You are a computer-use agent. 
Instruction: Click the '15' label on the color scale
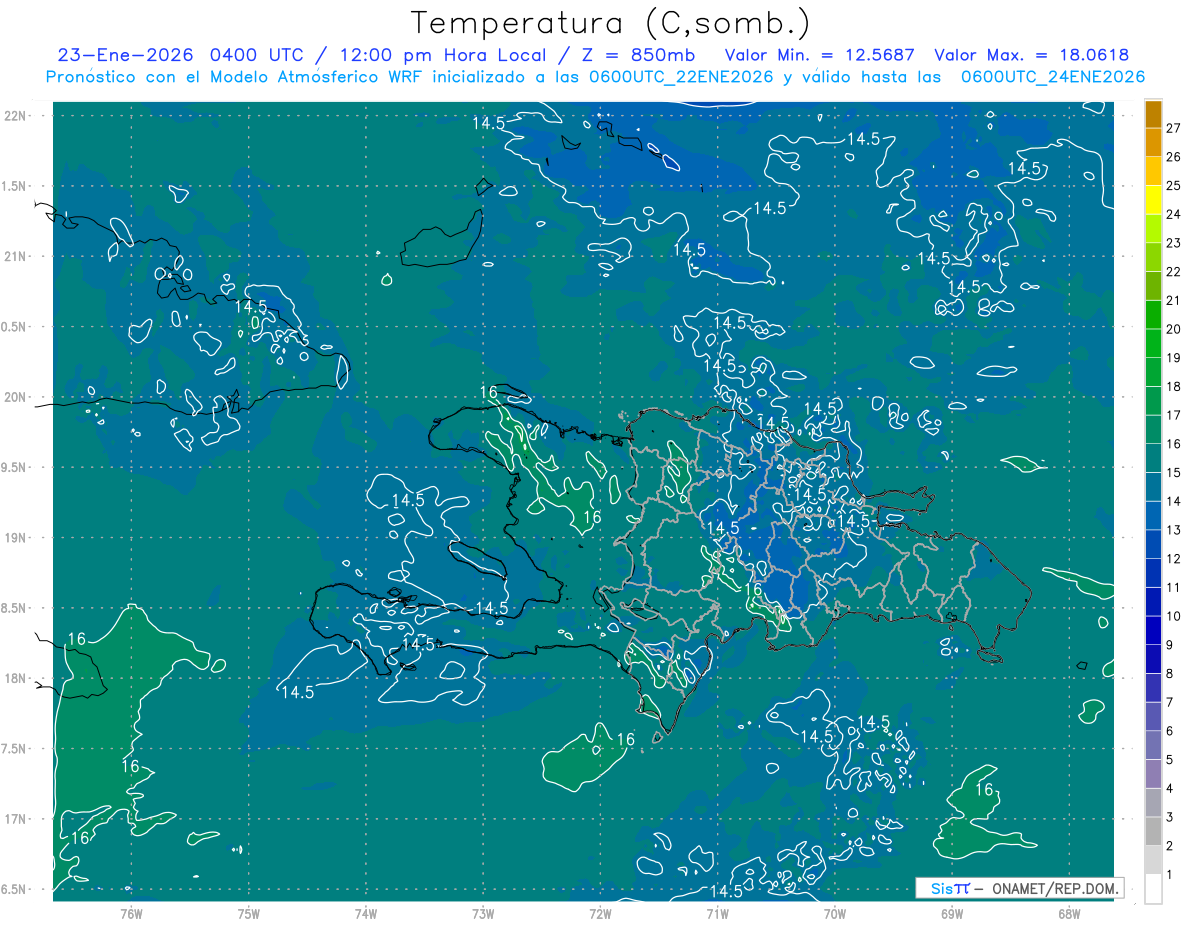coord(1173,472)
